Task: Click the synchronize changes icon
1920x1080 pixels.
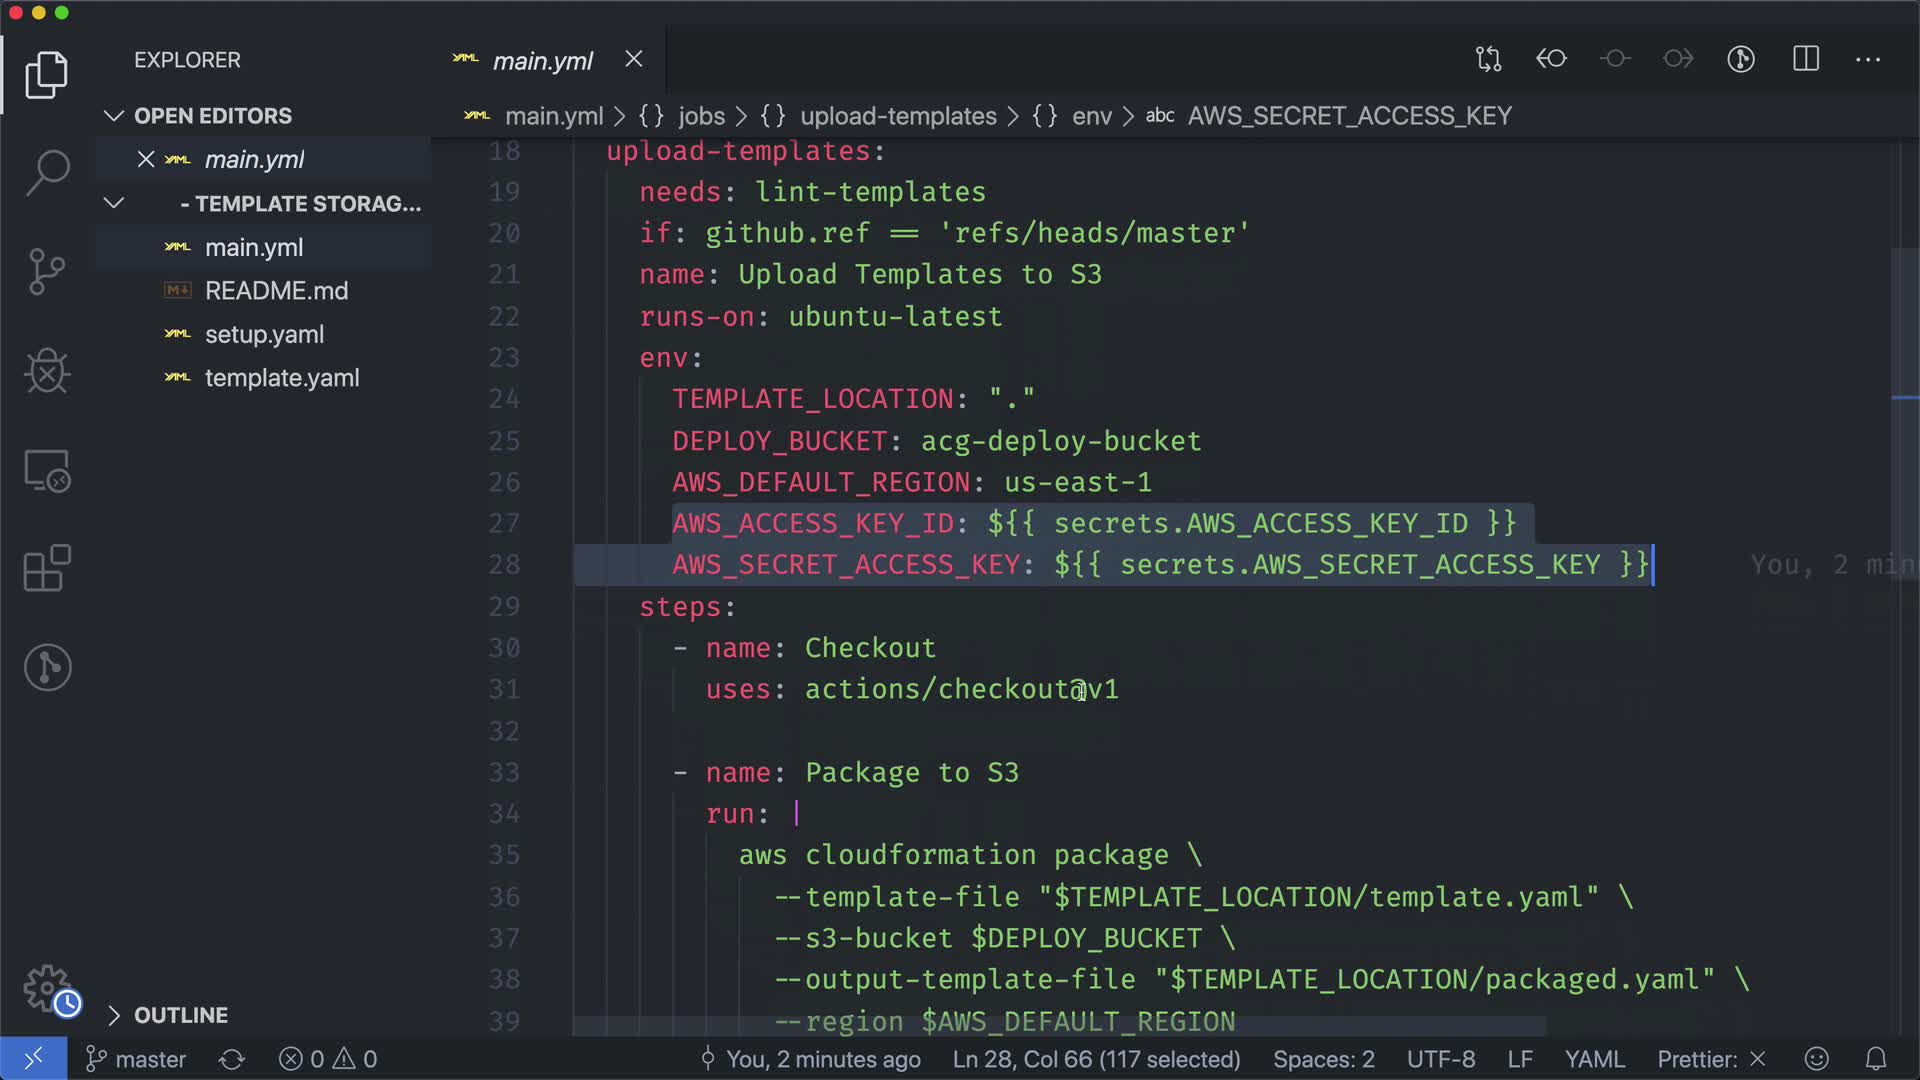Action: click(x=232, y=1059)
